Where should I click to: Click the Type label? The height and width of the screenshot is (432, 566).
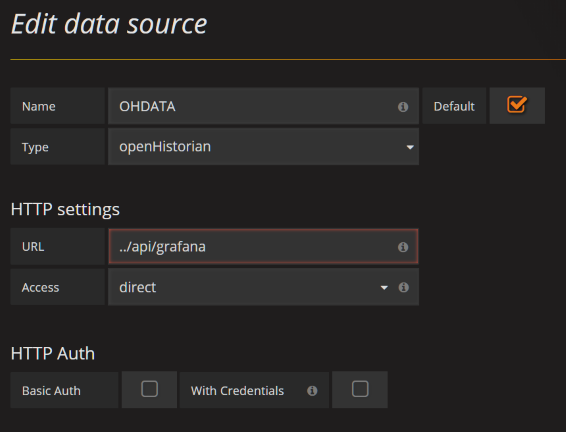pos(35,147)
